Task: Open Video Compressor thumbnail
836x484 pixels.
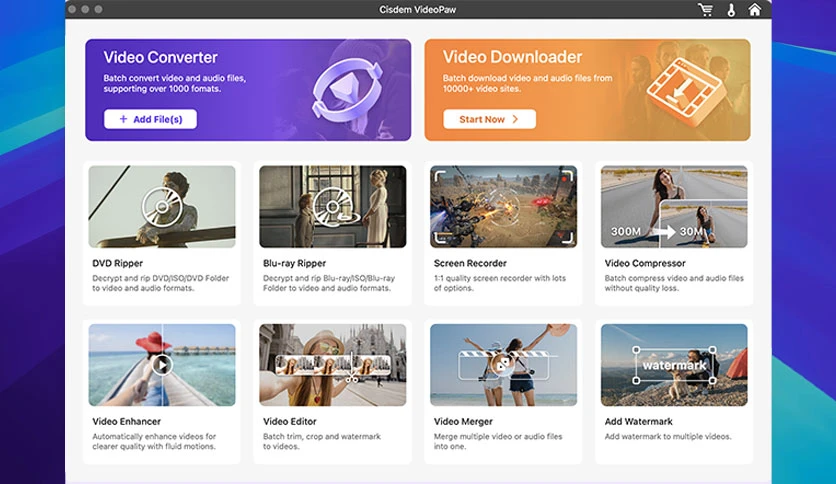Action: tap(674, 206)
